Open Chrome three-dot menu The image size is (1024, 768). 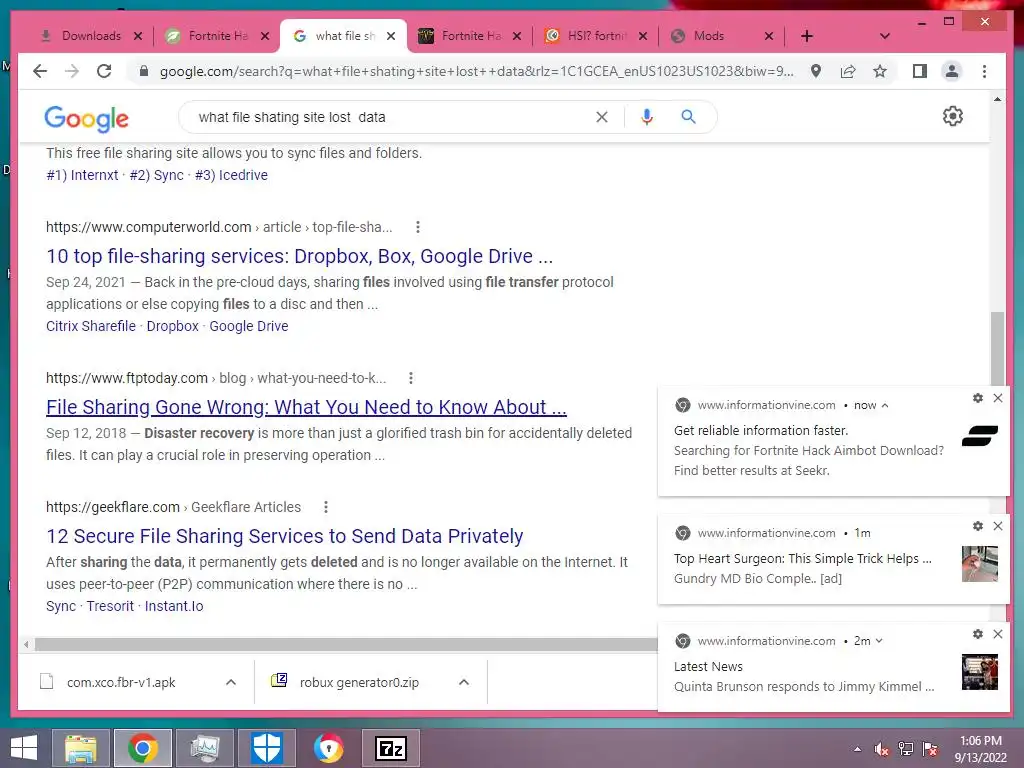984,71
